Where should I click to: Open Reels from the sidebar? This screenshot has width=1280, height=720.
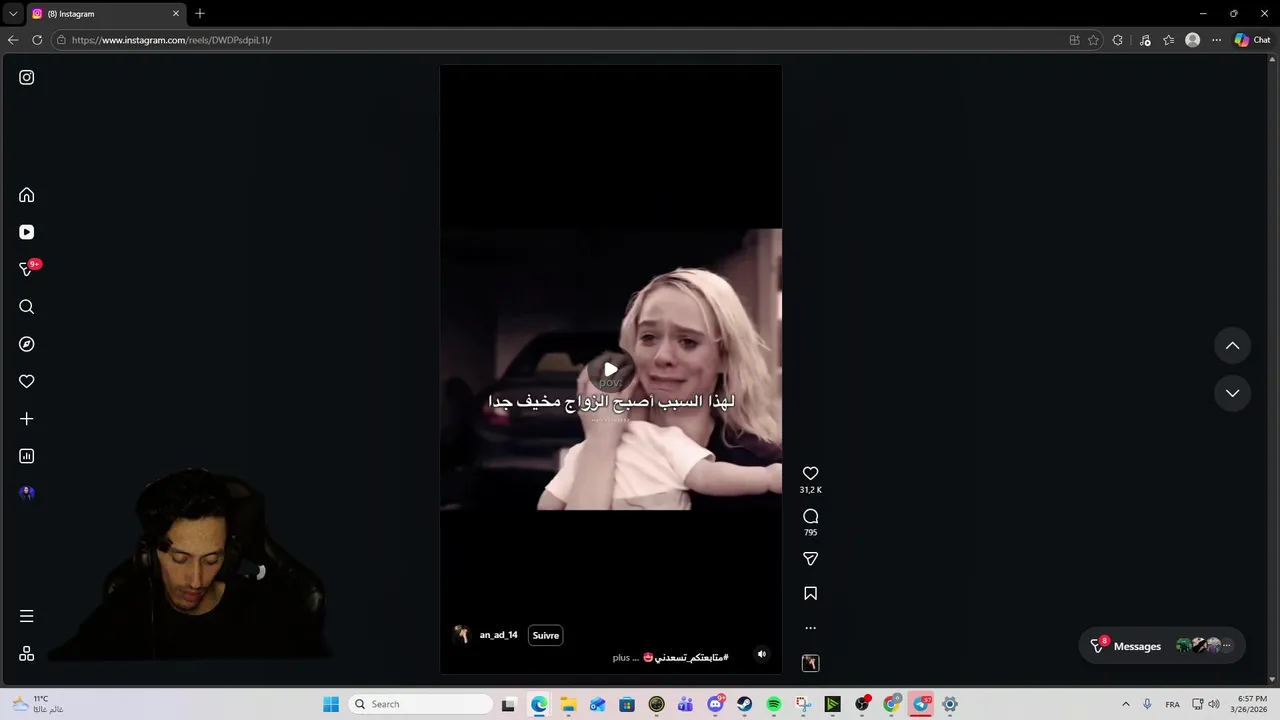[27, 232]
